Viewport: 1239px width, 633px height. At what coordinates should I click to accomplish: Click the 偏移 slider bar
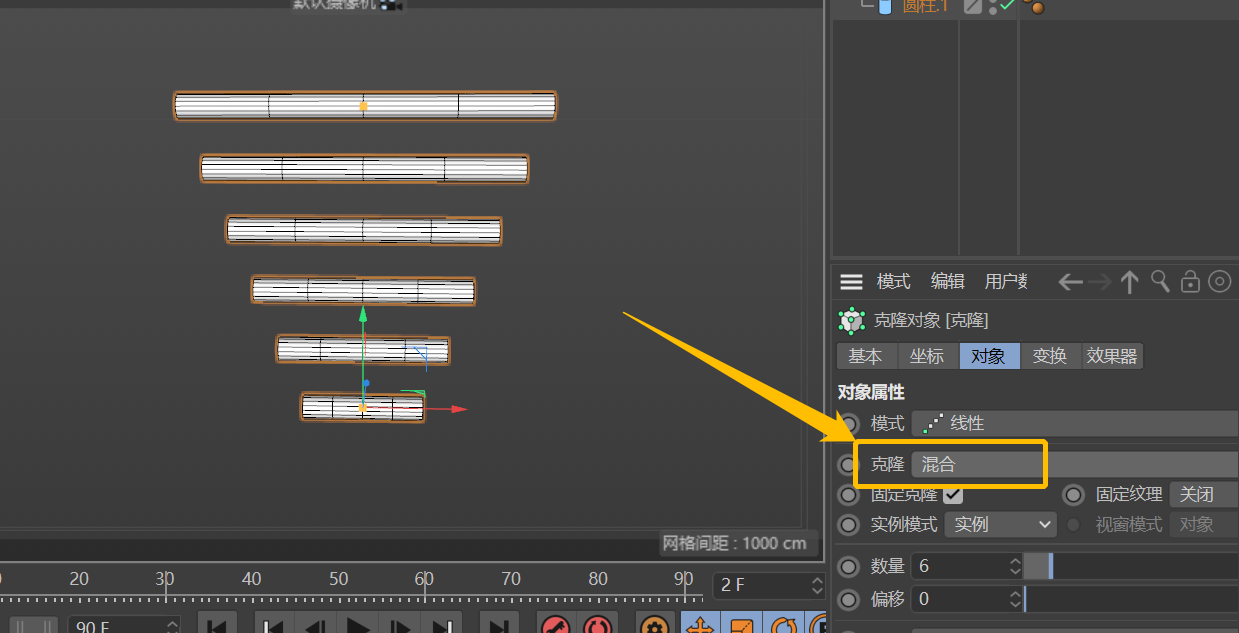tap(1131, 599)
